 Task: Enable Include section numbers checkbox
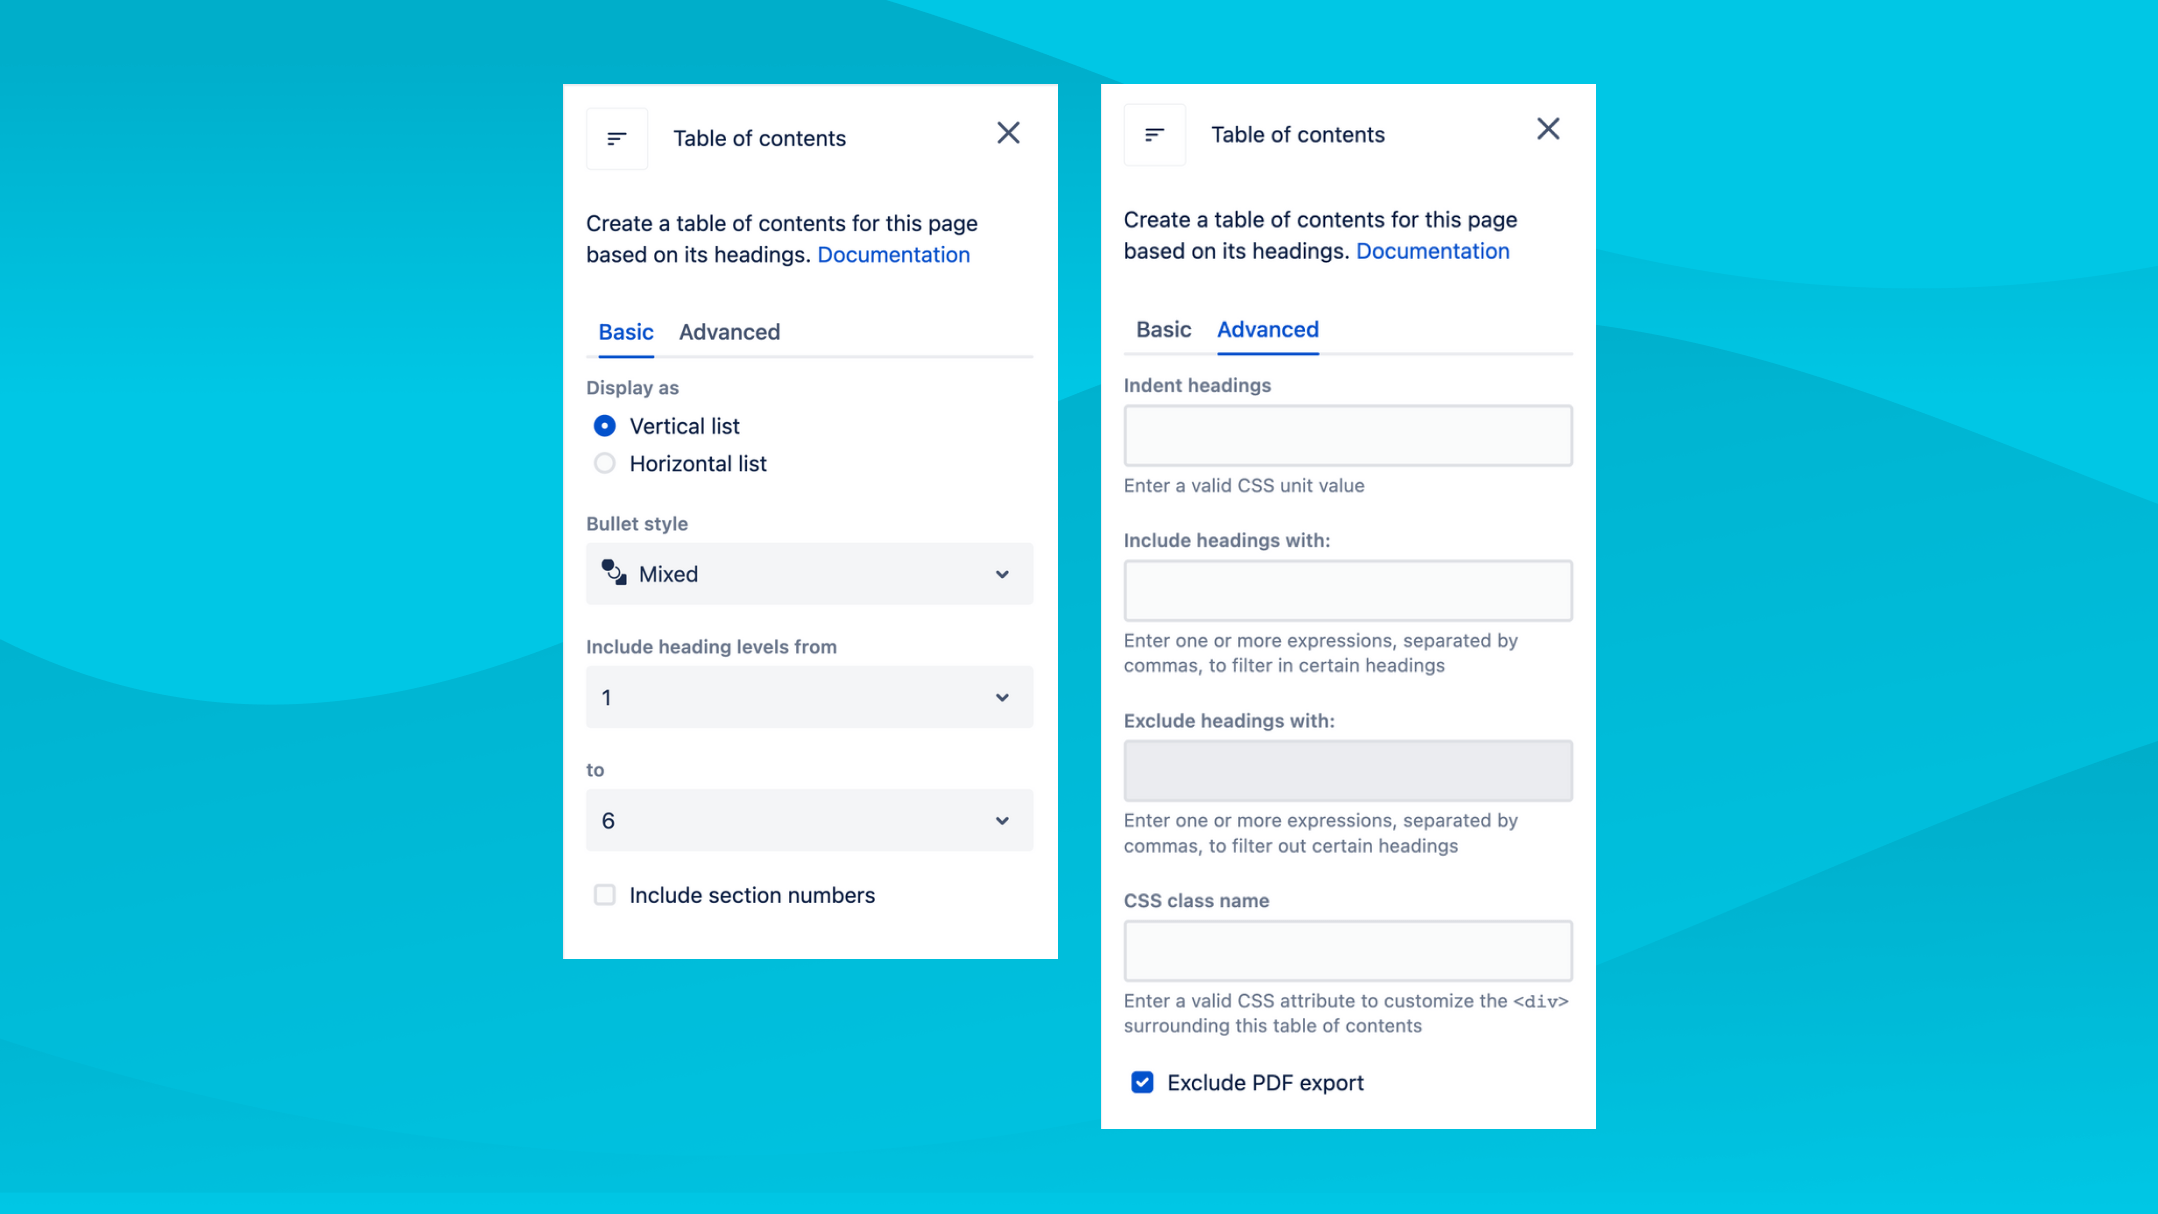click(603, 894)
